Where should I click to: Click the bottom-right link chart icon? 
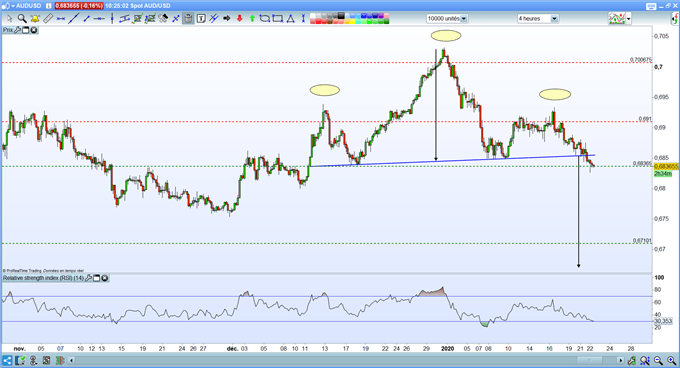[x=632, y=361]
